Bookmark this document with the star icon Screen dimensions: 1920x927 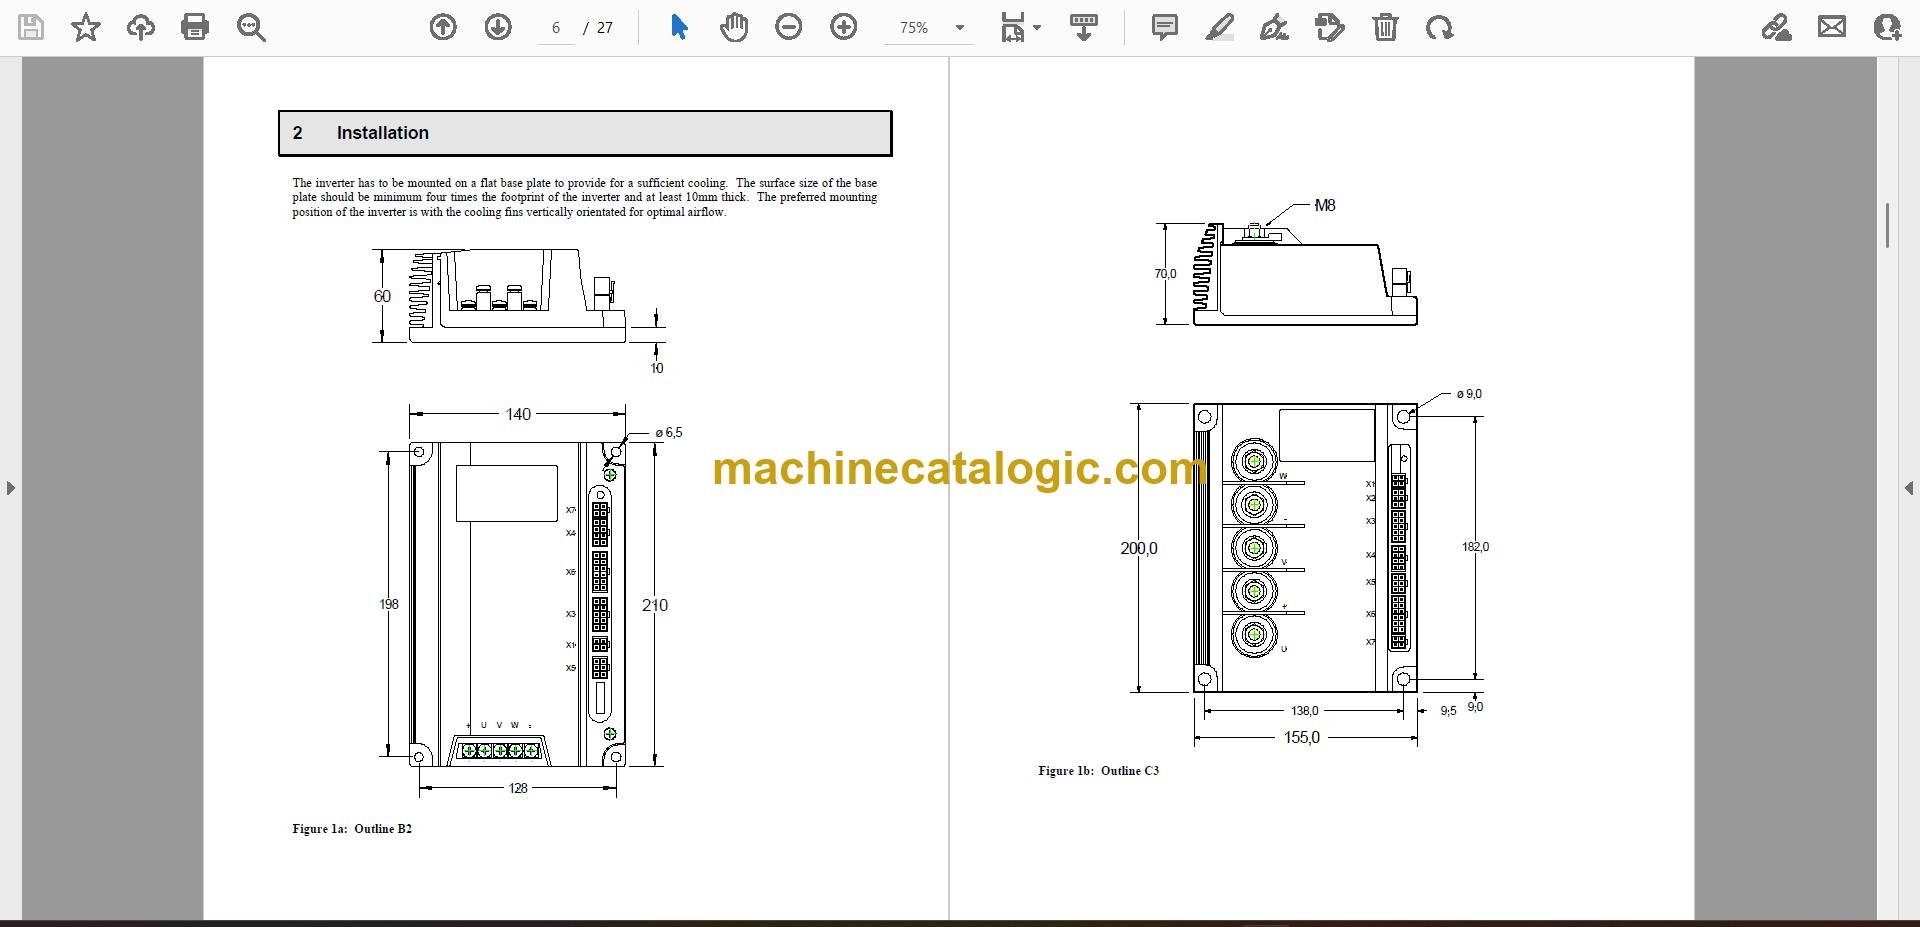click(86, 27)
